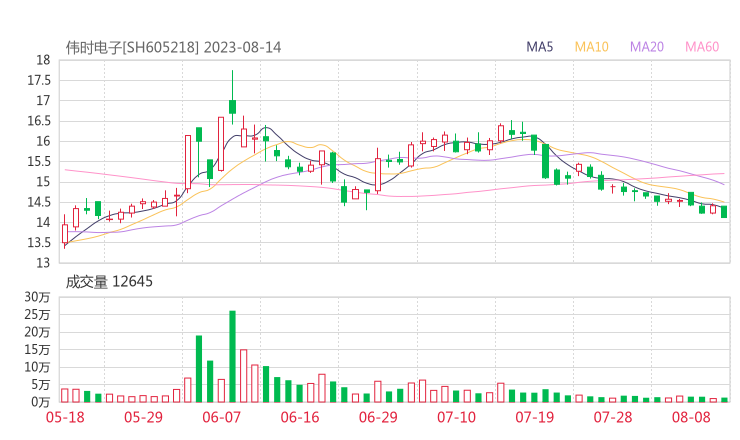Screen dimensions: 740x440
Task: Select the second tallest green volume bar near 19万
Action: pyautogui.click(x=199, y=369)
